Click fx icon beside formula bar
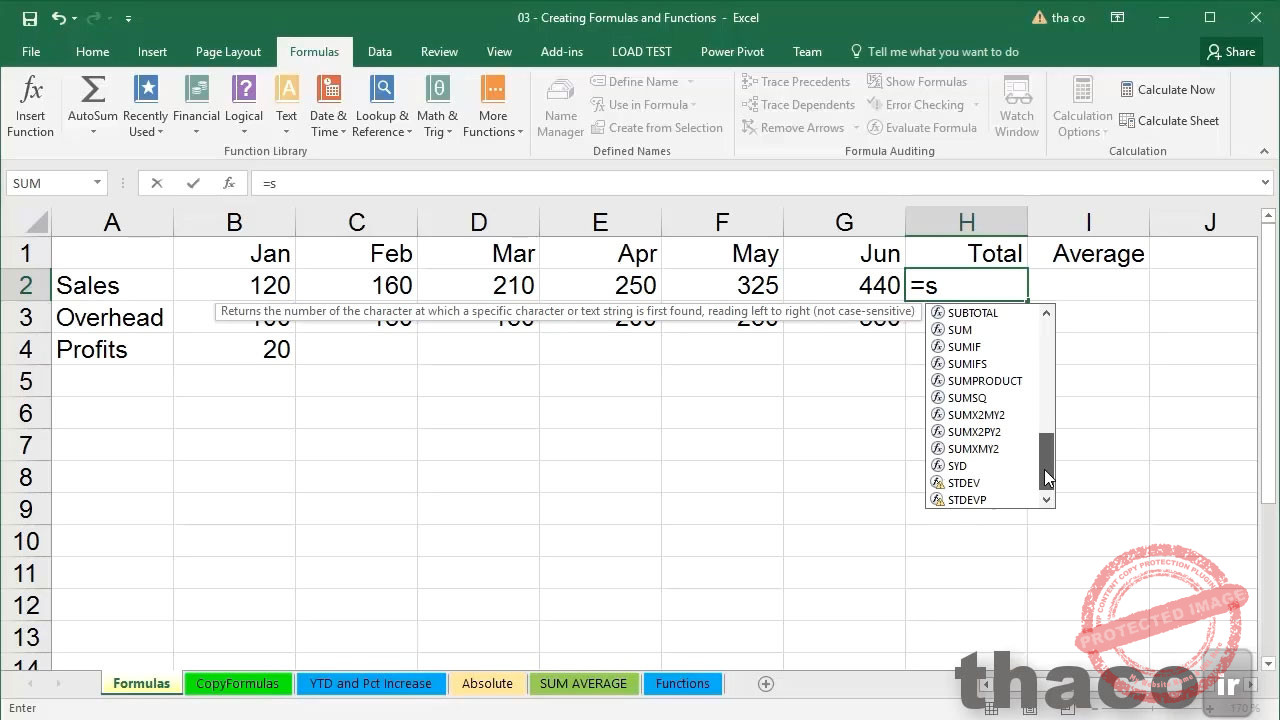This screenshot has height=720, width=1280. pyautogui.click(x=229, y=183)
